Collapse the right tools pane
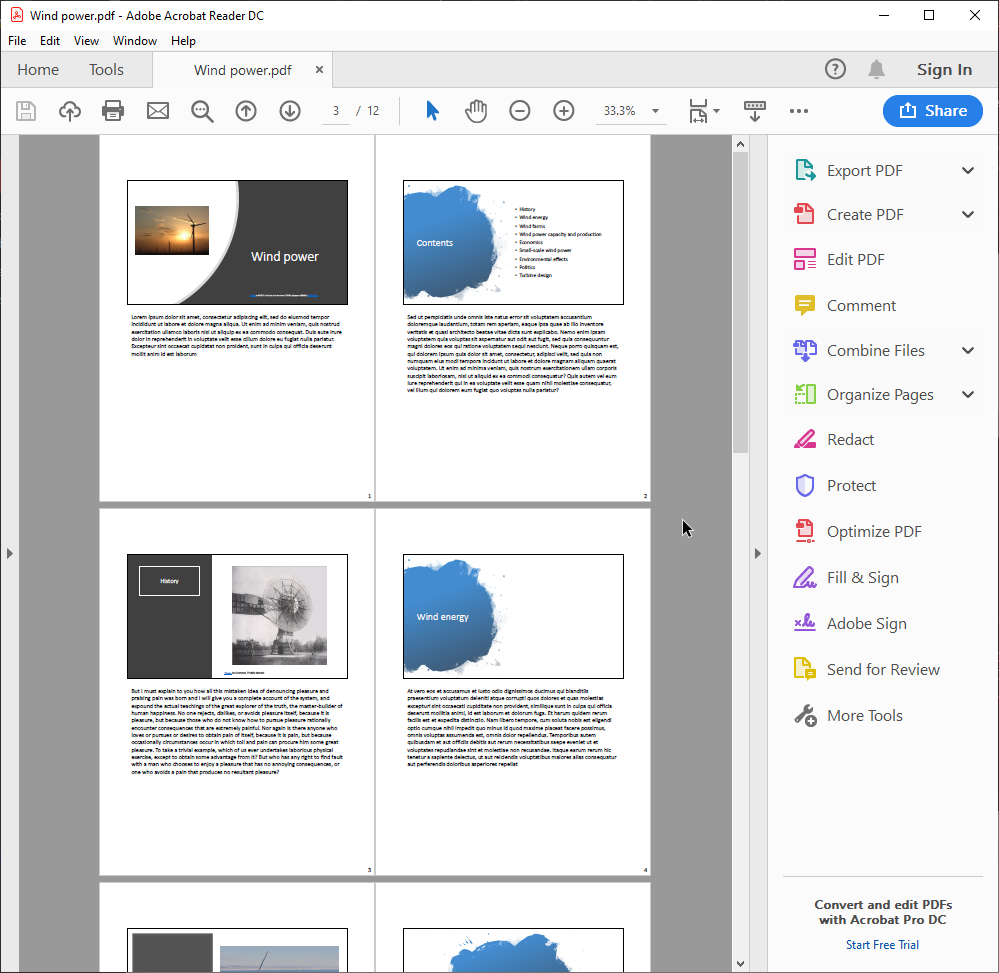The width and height of the screenshot is (999, 973). coord(757,553)
